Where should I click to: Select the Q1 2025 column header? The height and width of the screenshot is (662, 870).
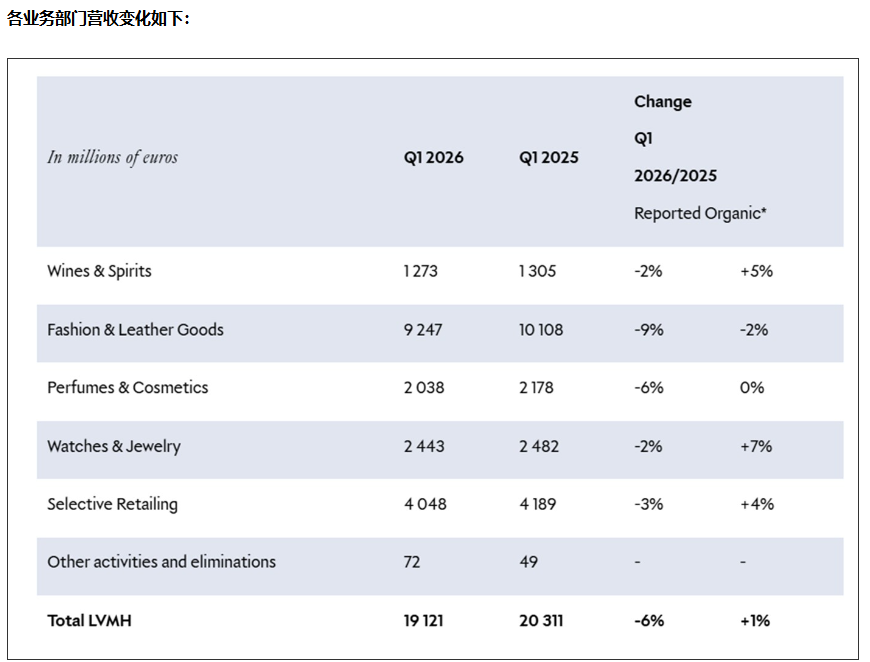pos(548,158)
